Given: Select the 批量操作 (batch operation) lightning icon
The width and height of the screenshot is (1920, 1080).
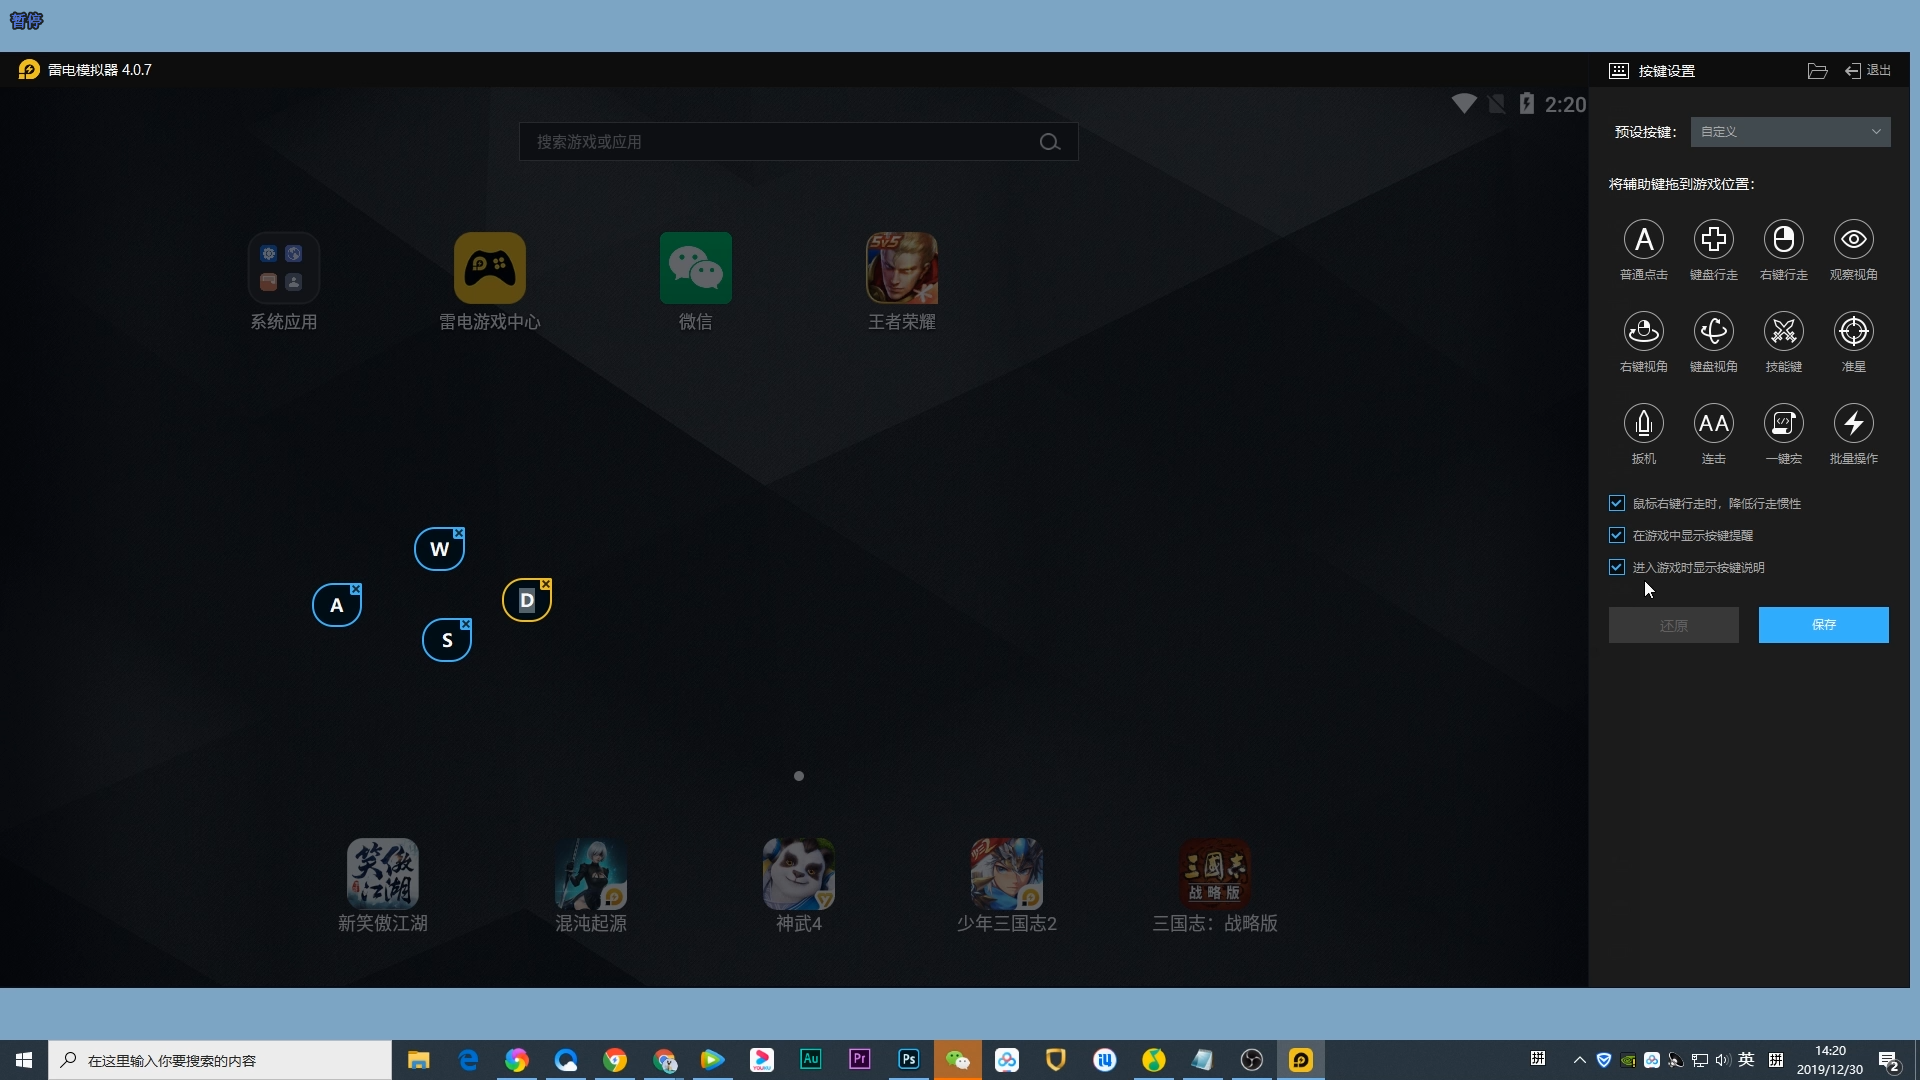Looking at the screenshot, I should (1853, 424).
